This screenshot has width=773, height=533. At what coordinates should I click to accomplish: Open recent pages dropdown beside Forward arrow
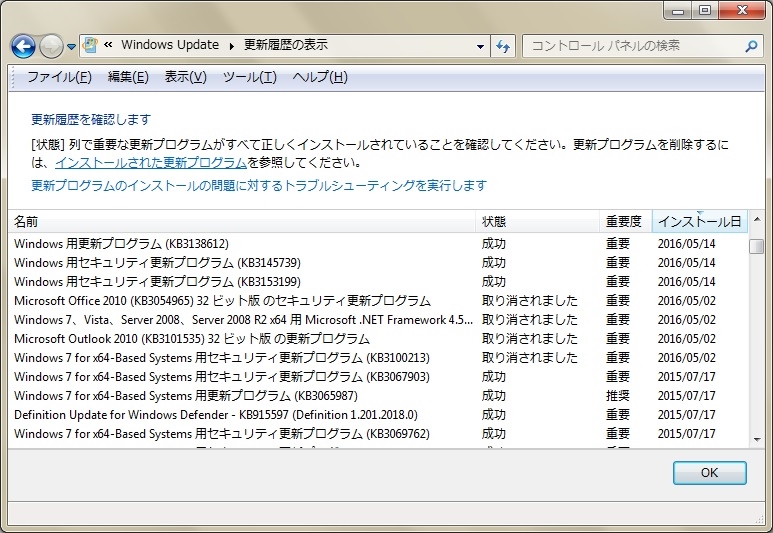pyautogui.click(x=71, y=47)
